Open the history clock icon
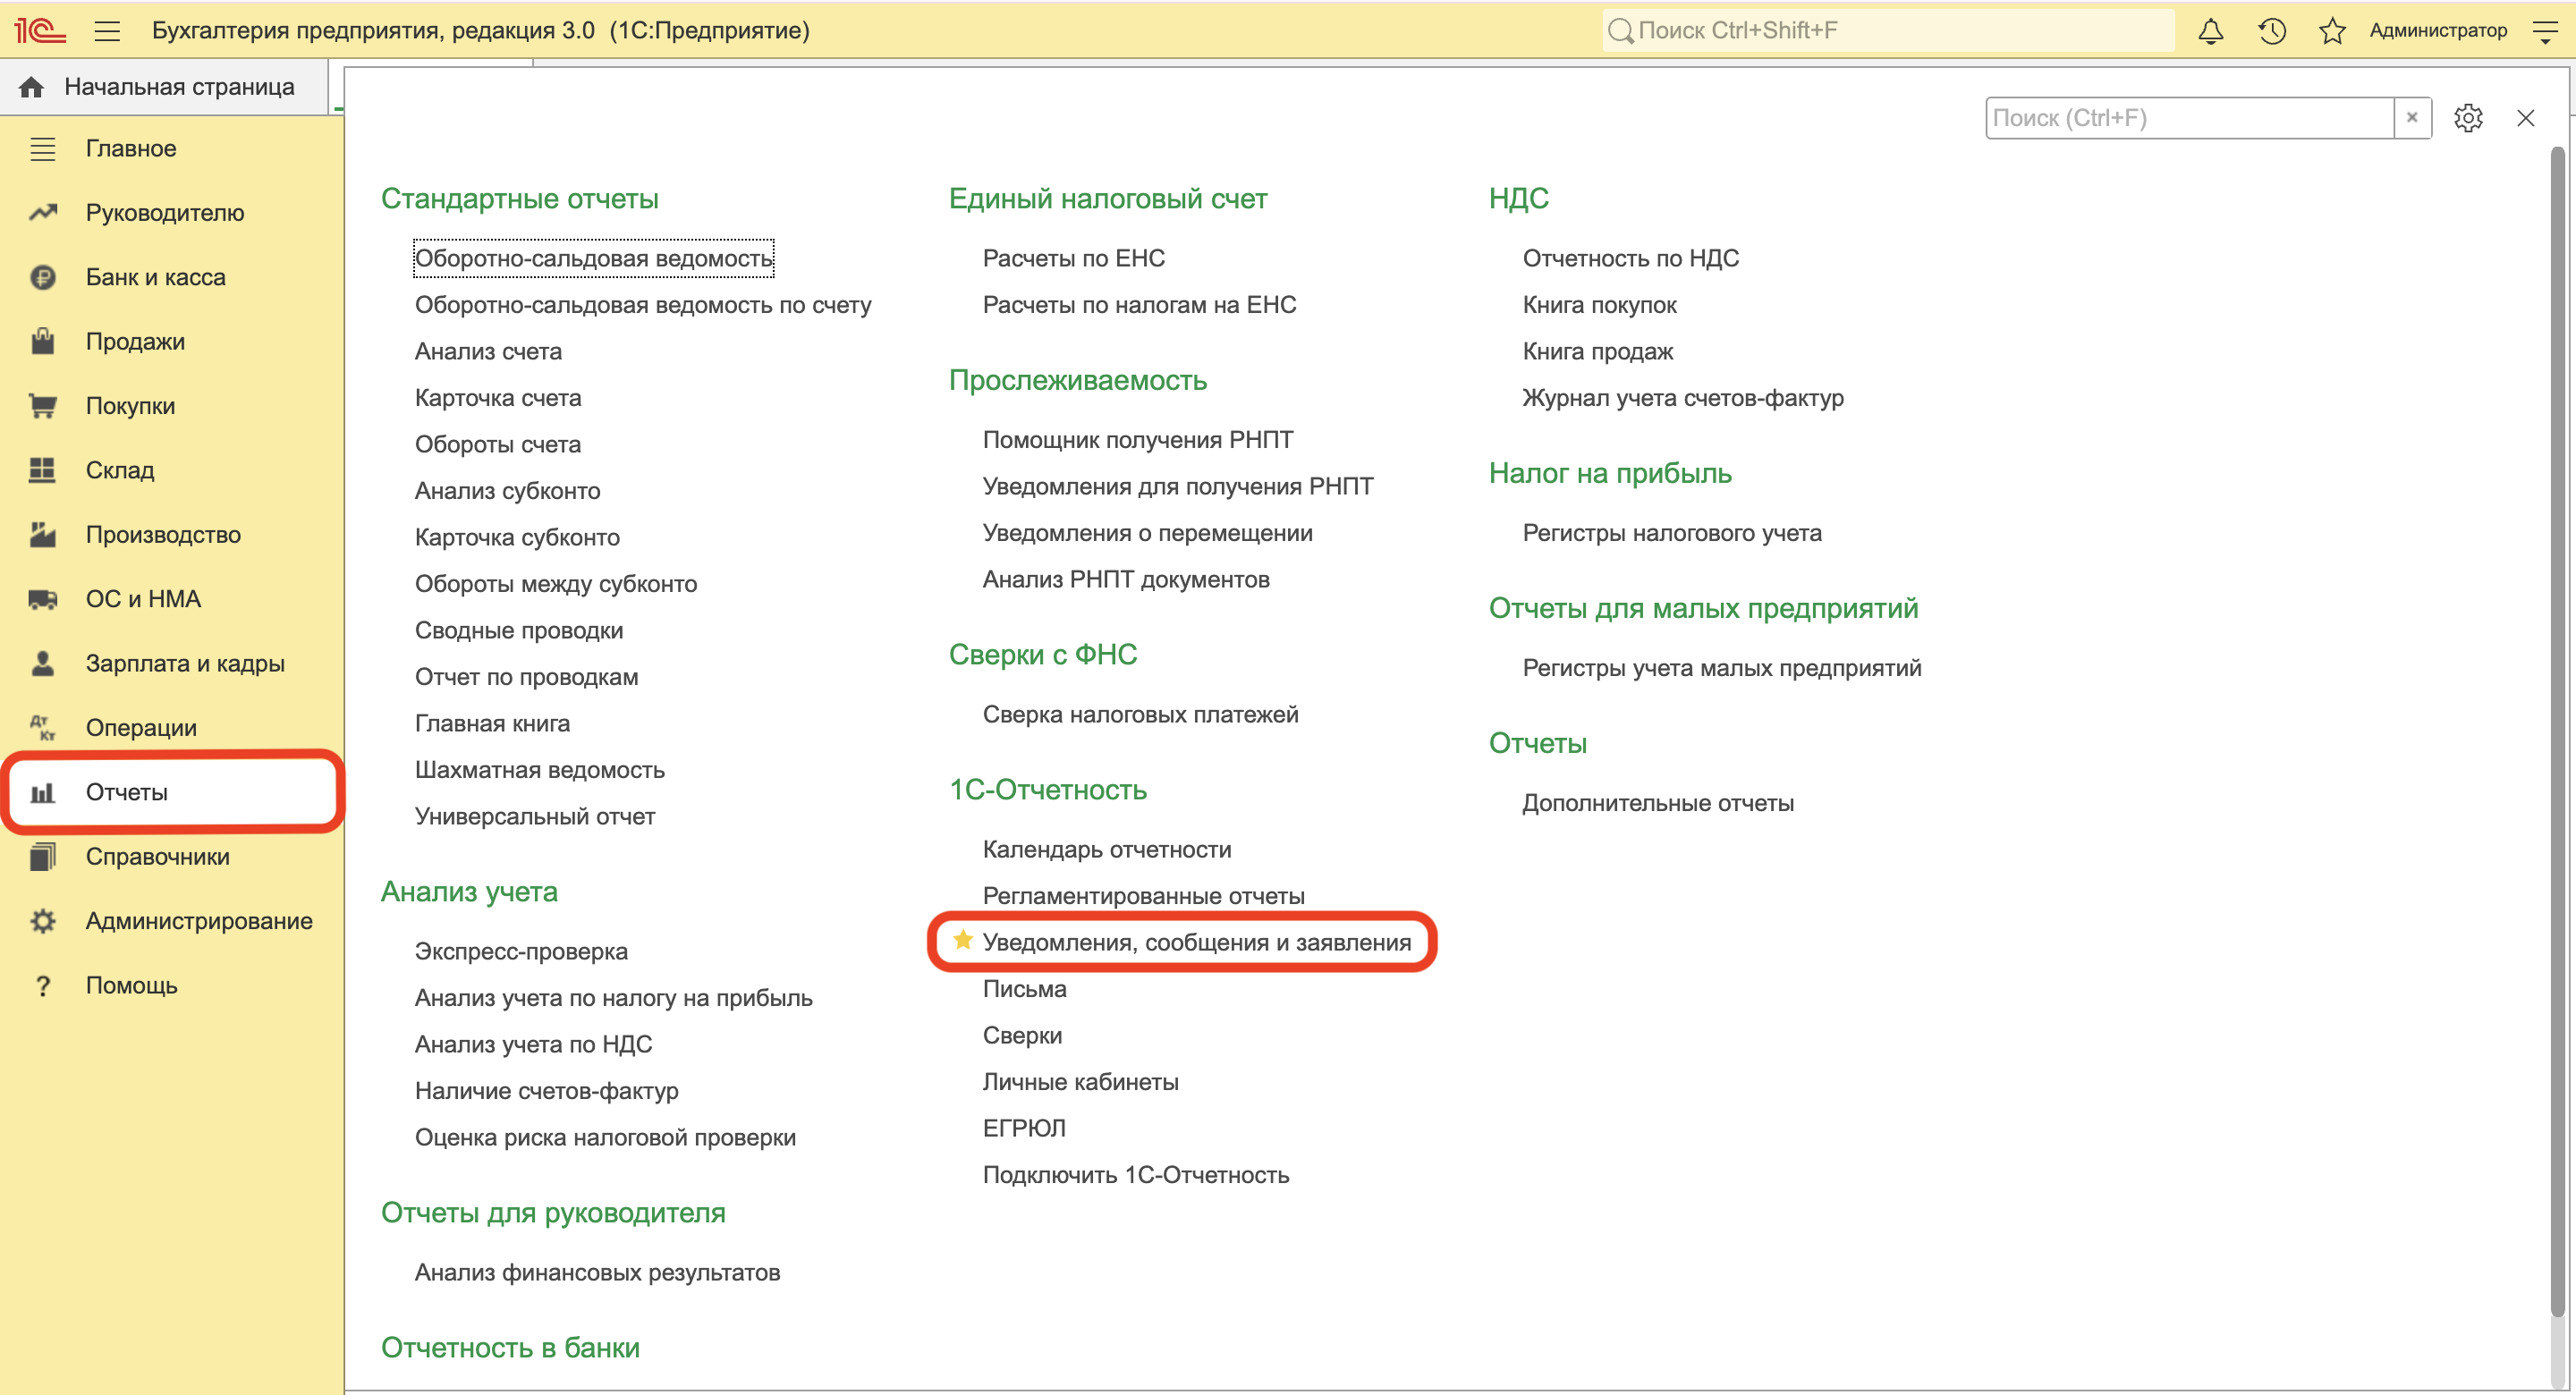The image size is (2576, 1395). [x=2271, y=31]
